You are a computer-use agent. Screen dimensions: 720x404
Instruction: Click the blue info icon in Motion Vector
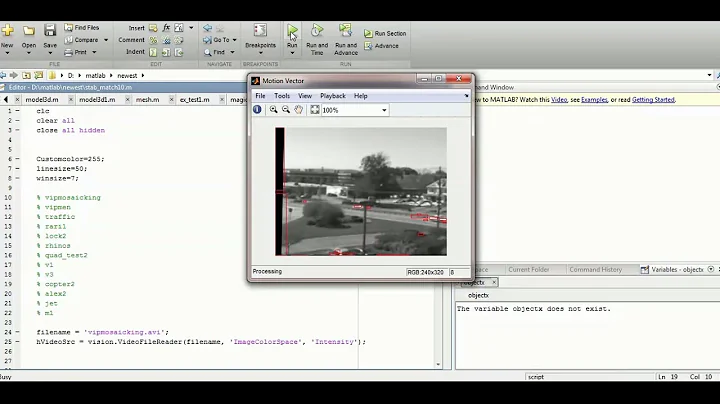pos(257,110)
